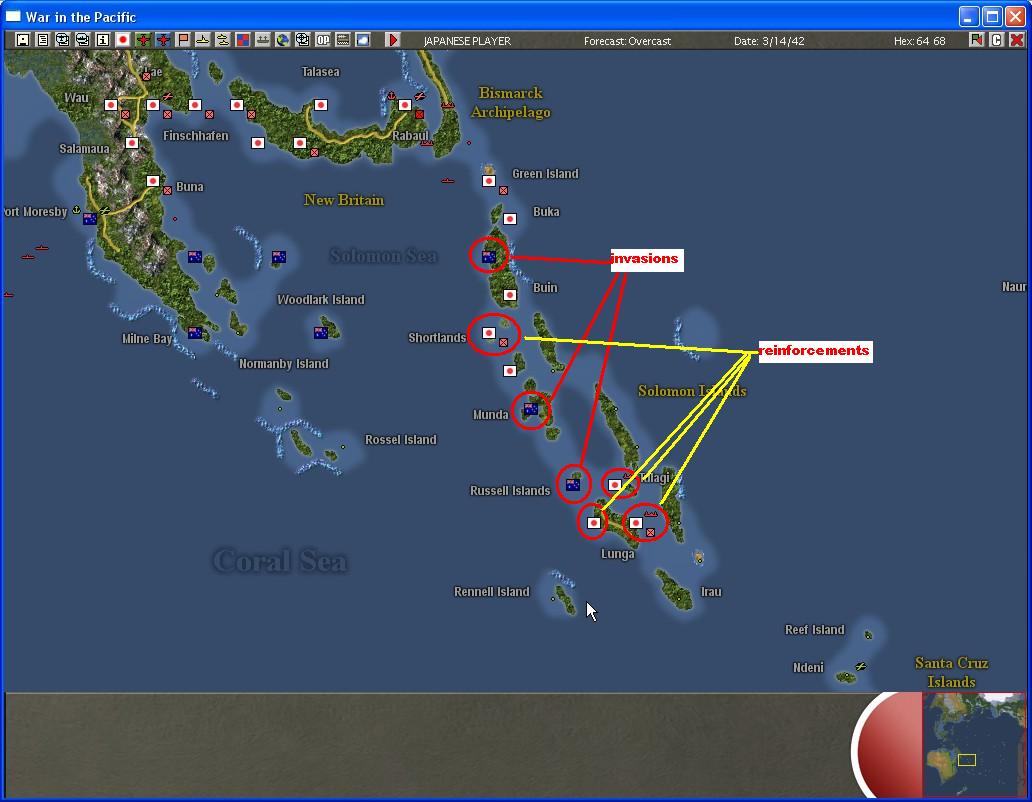Click the red X icon in game toolbar
This screenshot has width=1032, height=802.
tap(1017, 40)
